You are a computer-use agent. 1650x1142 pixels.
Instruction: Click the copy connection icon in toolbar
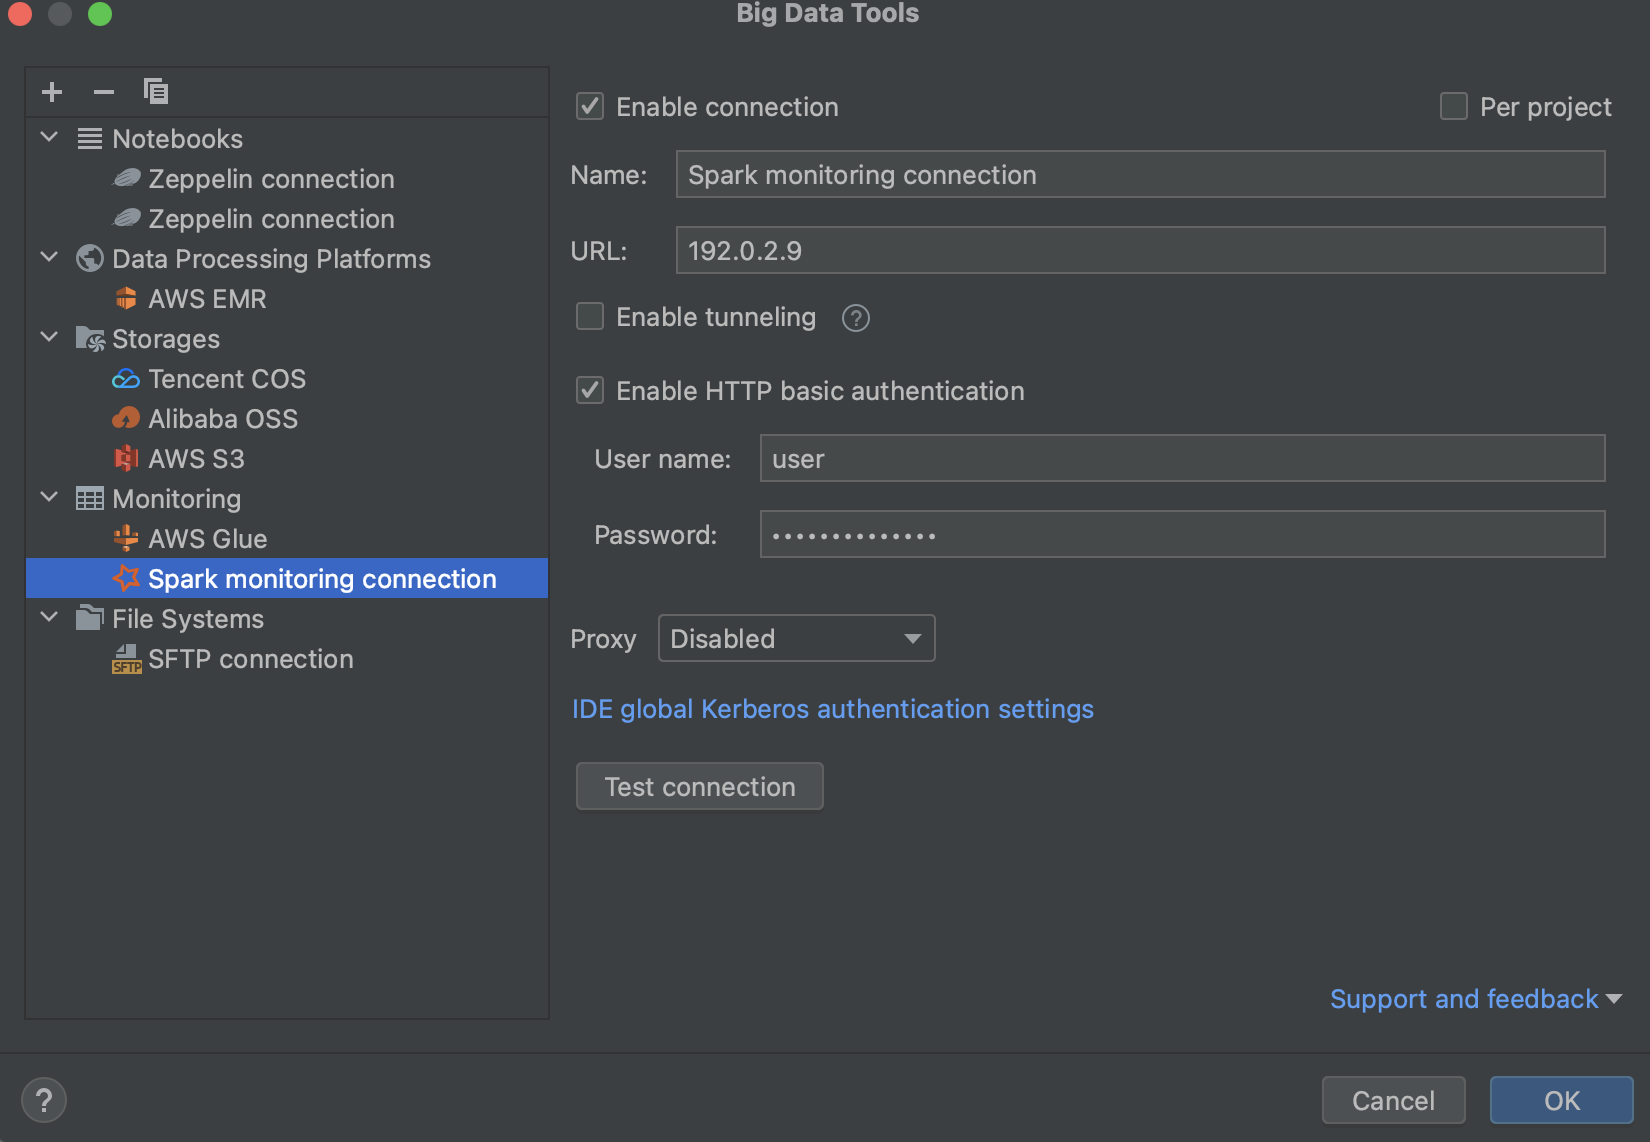click(156, 91)
